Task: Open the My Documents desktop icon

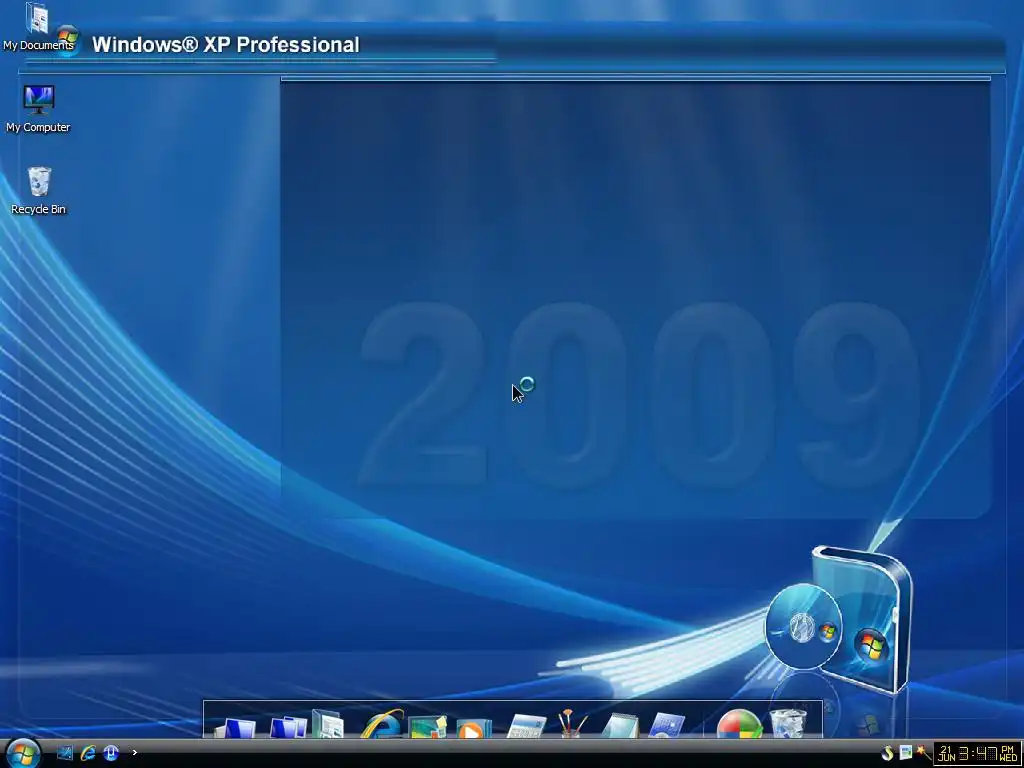Action: pyautogui.click(x=37, y=26)
